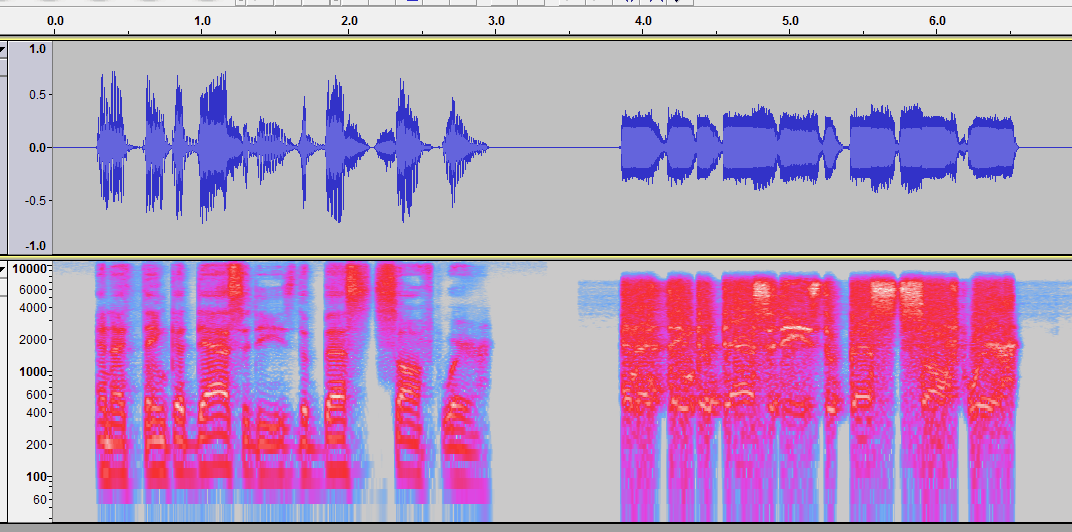Click the 400 label on the spectrogram frequency scale
The height and width of the screenshot is (532, 1072).
(37, 412)
